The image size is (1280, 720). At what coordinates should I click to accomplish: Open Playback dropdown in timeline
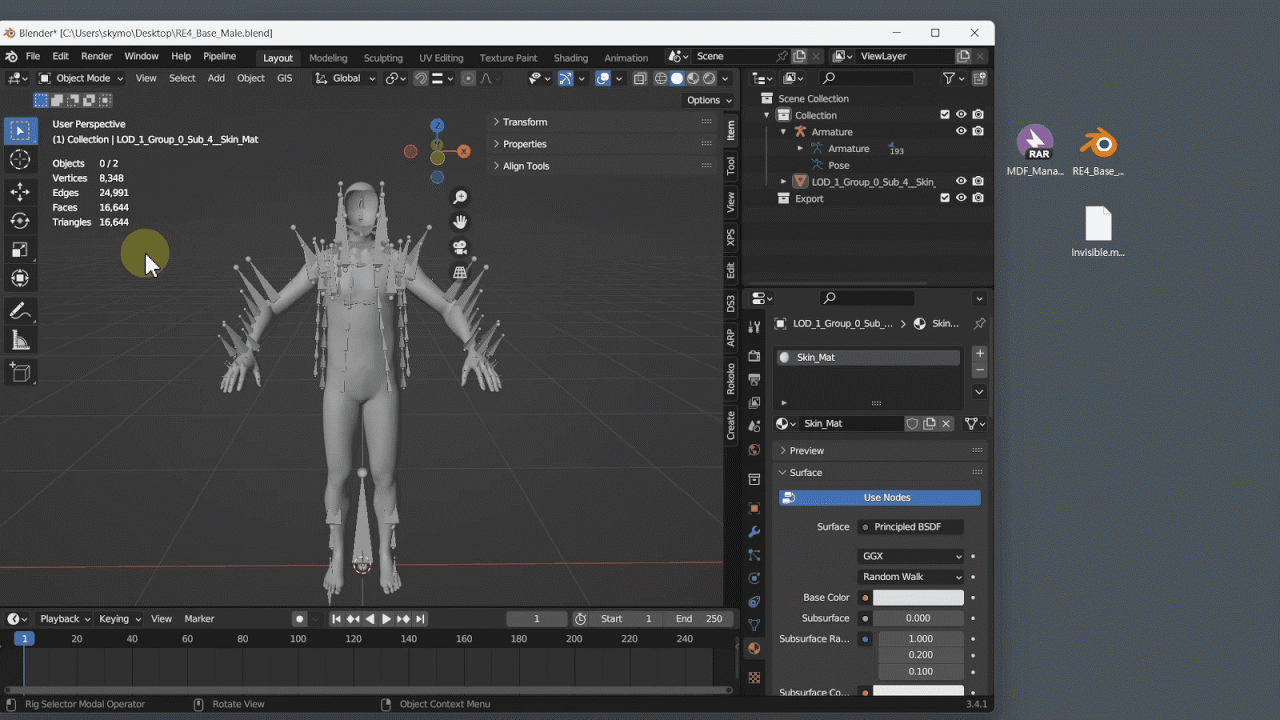pyautogui.click(x=65, y=619)
